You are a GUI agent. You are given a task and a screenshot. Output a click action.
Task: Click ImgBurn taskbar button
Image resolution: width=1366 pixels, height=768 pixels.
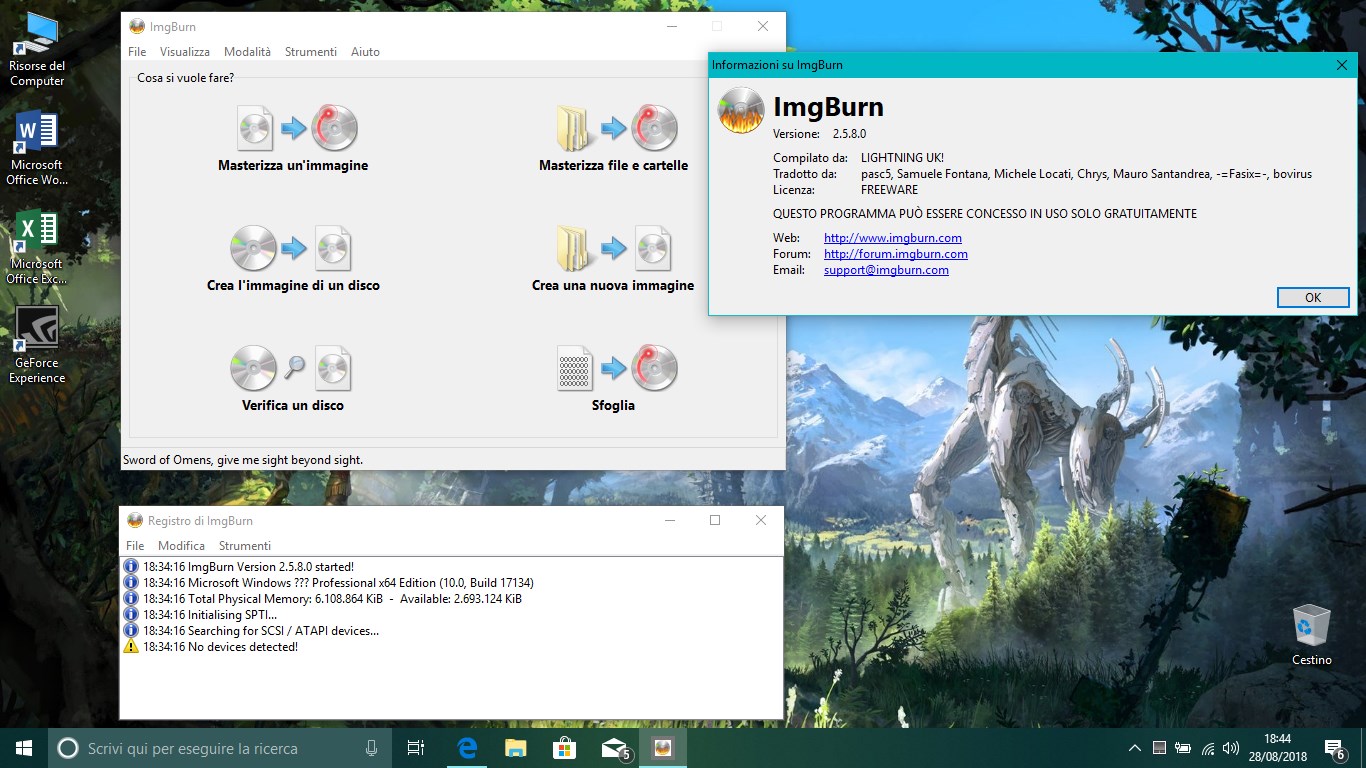click(662, 747)
